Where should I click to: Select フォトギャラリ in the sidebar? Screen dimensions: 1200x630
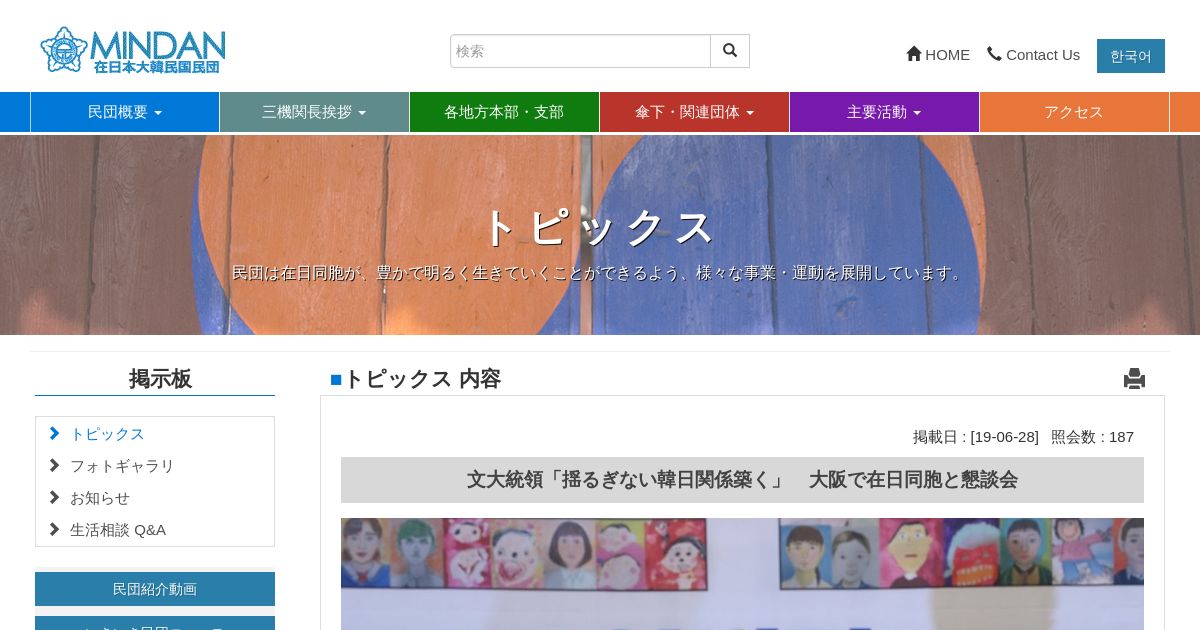pos(122,466)
